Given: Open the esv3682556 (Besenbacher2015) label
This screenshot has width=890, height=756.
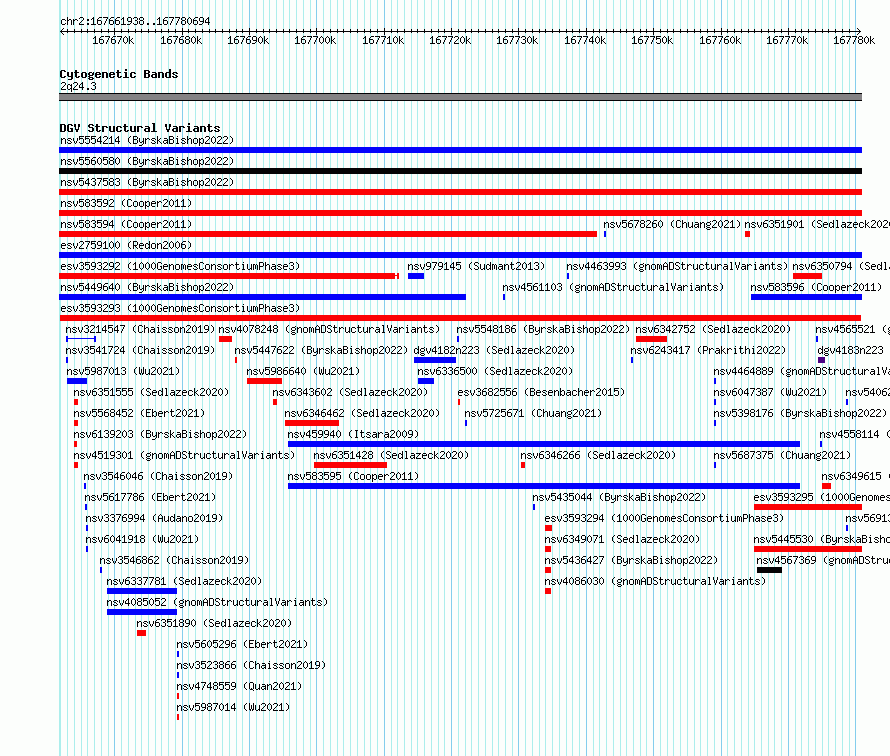Looking at the screenshot, I should (x=541, y=392).
